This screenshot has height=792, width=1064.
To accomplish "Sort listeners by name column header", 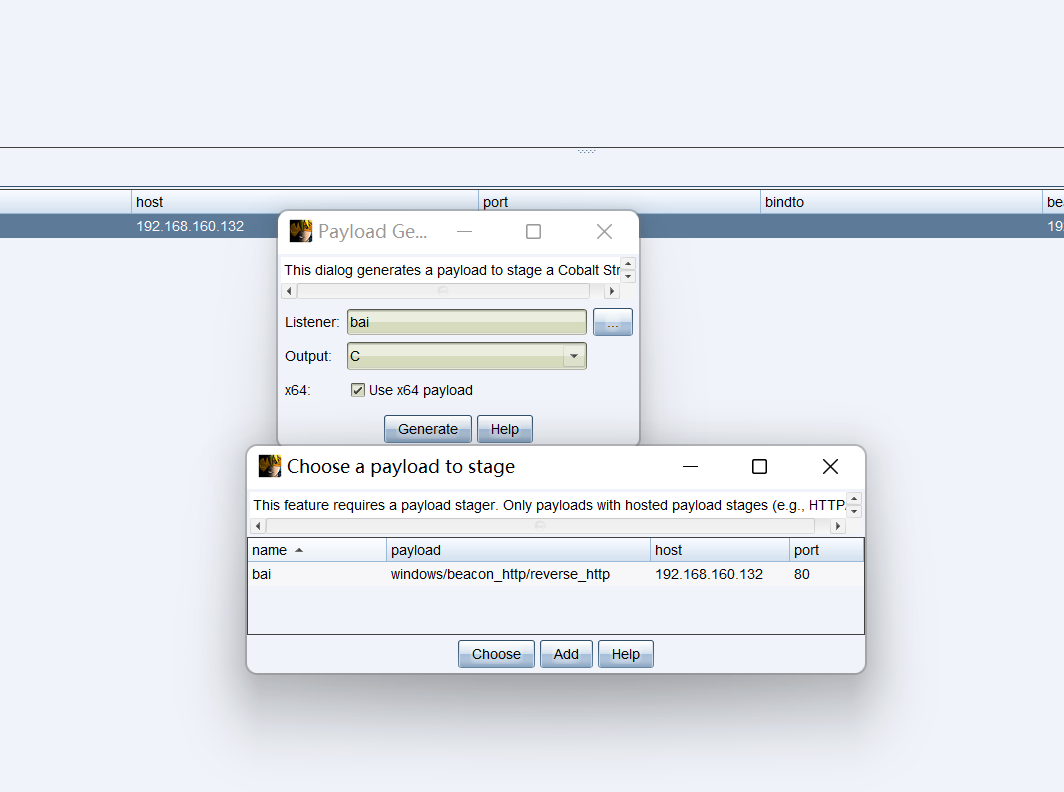I will [x=317, y=550].
